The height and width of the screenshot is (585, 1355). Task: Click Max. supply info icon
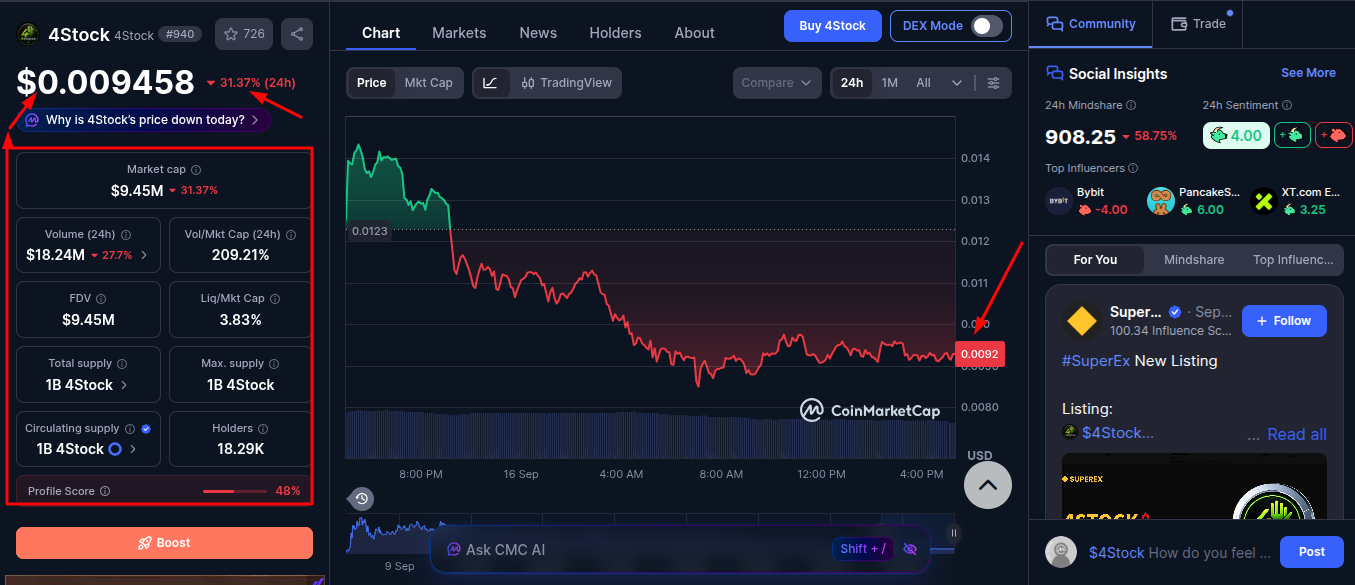[274, 364]
